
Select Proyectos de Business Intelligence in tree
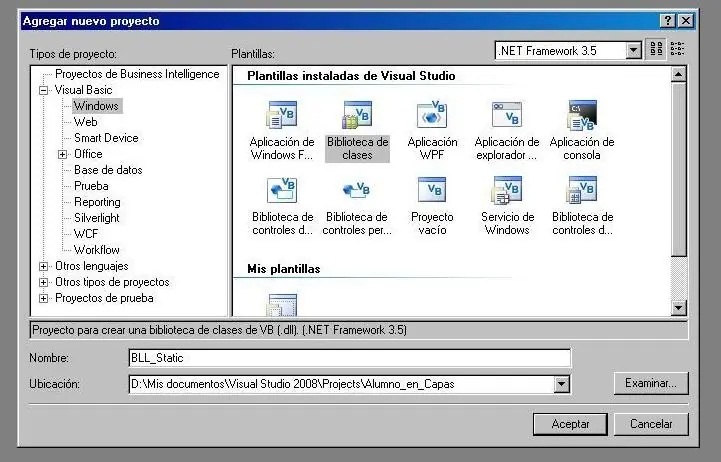pos(137,74)
